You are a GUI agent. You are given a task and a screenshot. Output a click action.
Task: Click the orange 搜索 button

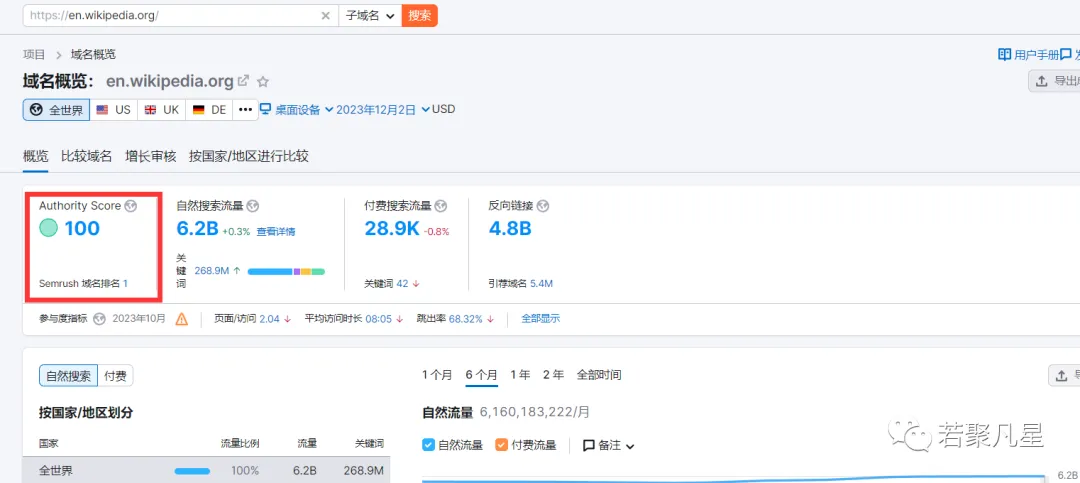point(419,15)
